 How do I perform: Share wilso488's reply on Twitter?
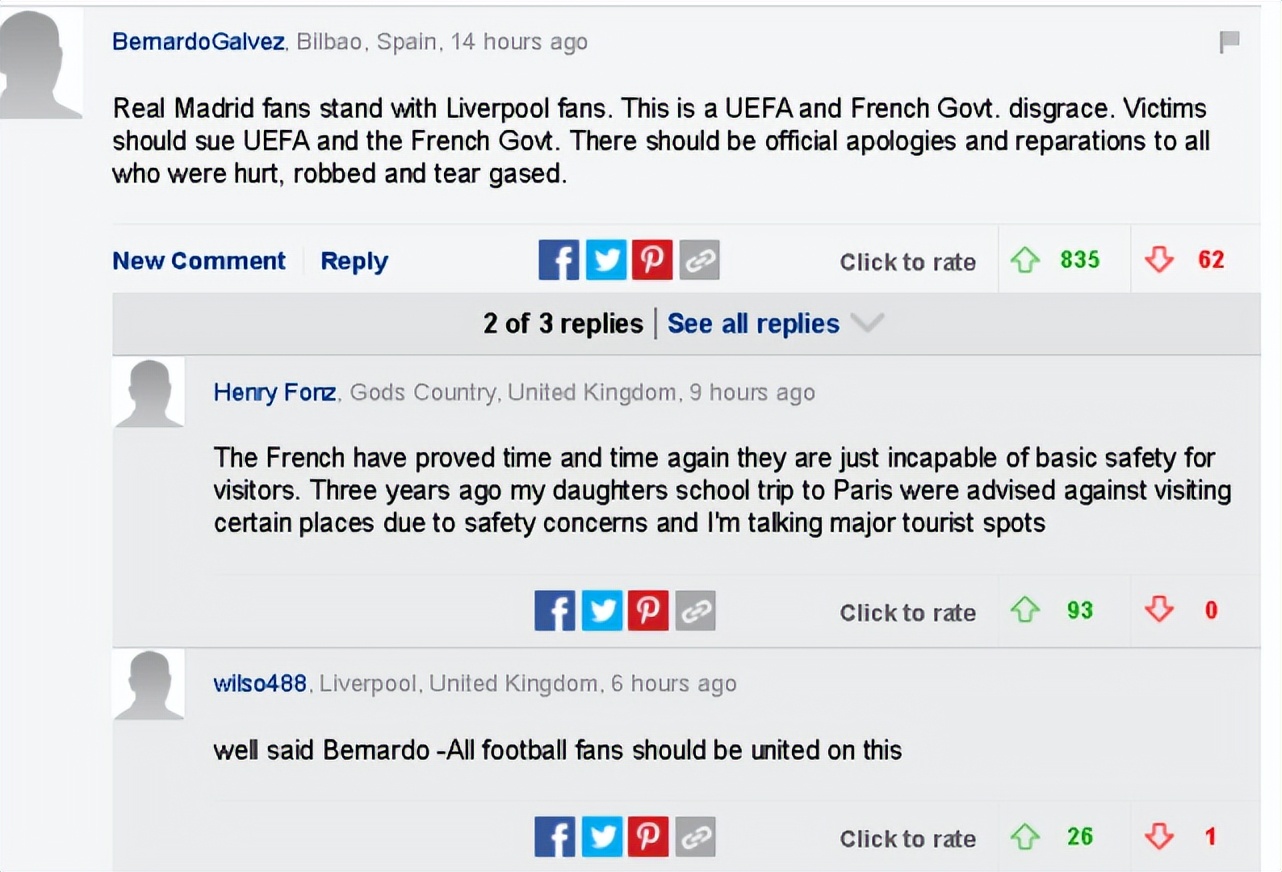[x=601, y=837]
